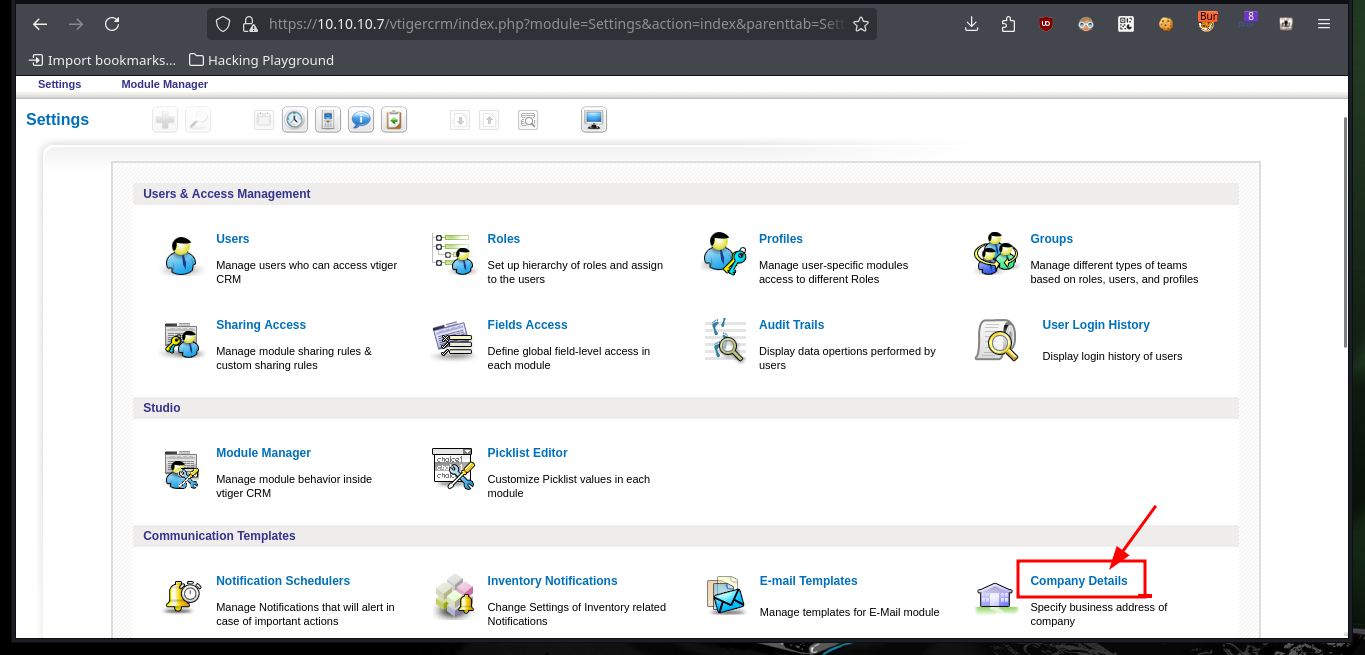This screenshot has width=1365, height=655.
Task: Open the Roles settings link
Action: point(504,239)
